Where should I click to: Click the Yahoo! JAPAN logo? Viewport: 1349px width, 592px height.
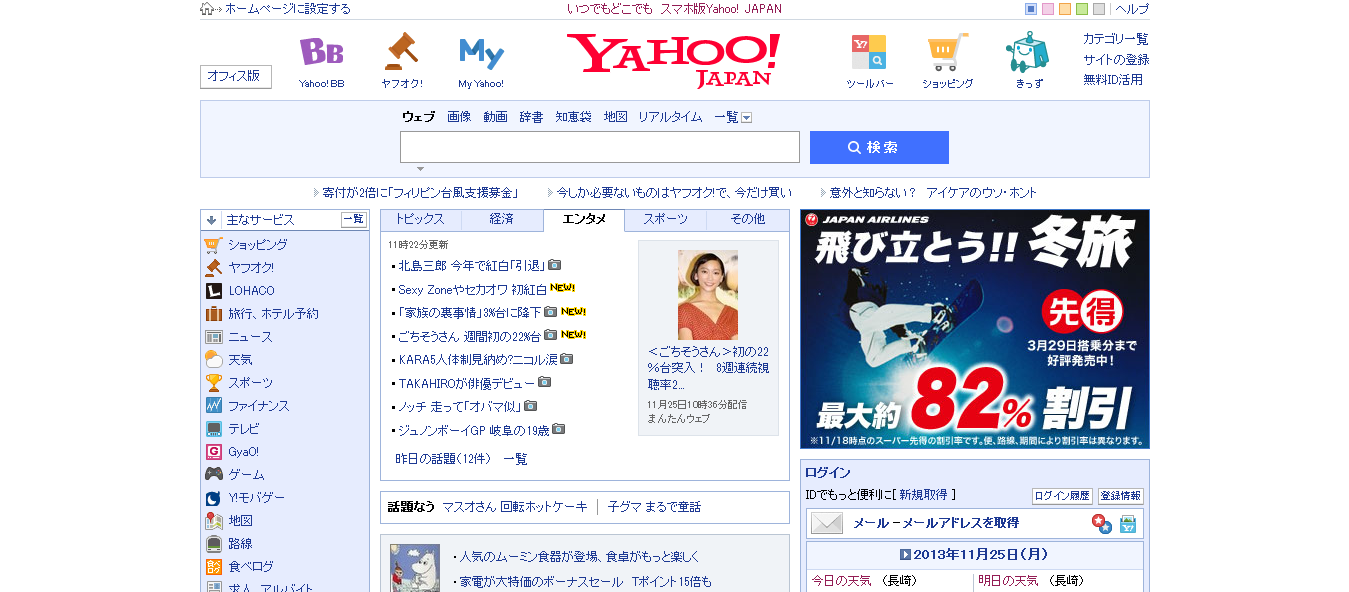(x=673, y=60)
